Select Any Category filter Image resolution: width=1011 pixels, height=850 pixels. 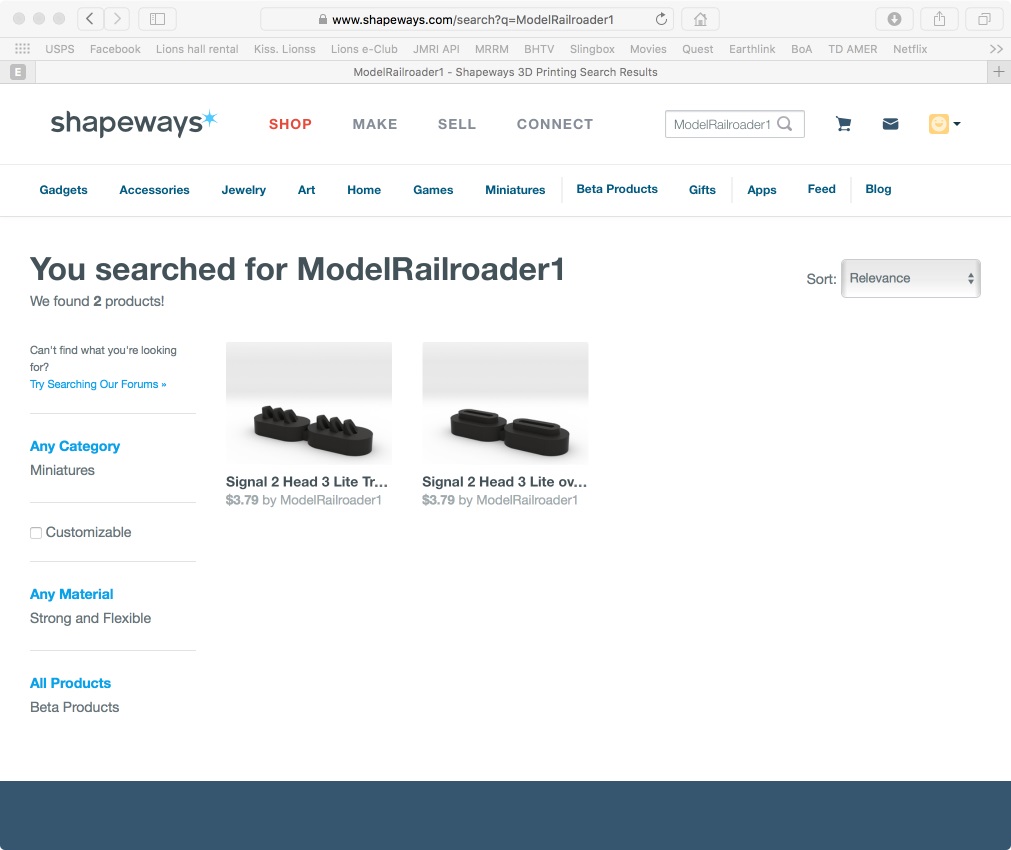[x=75, y=446]
